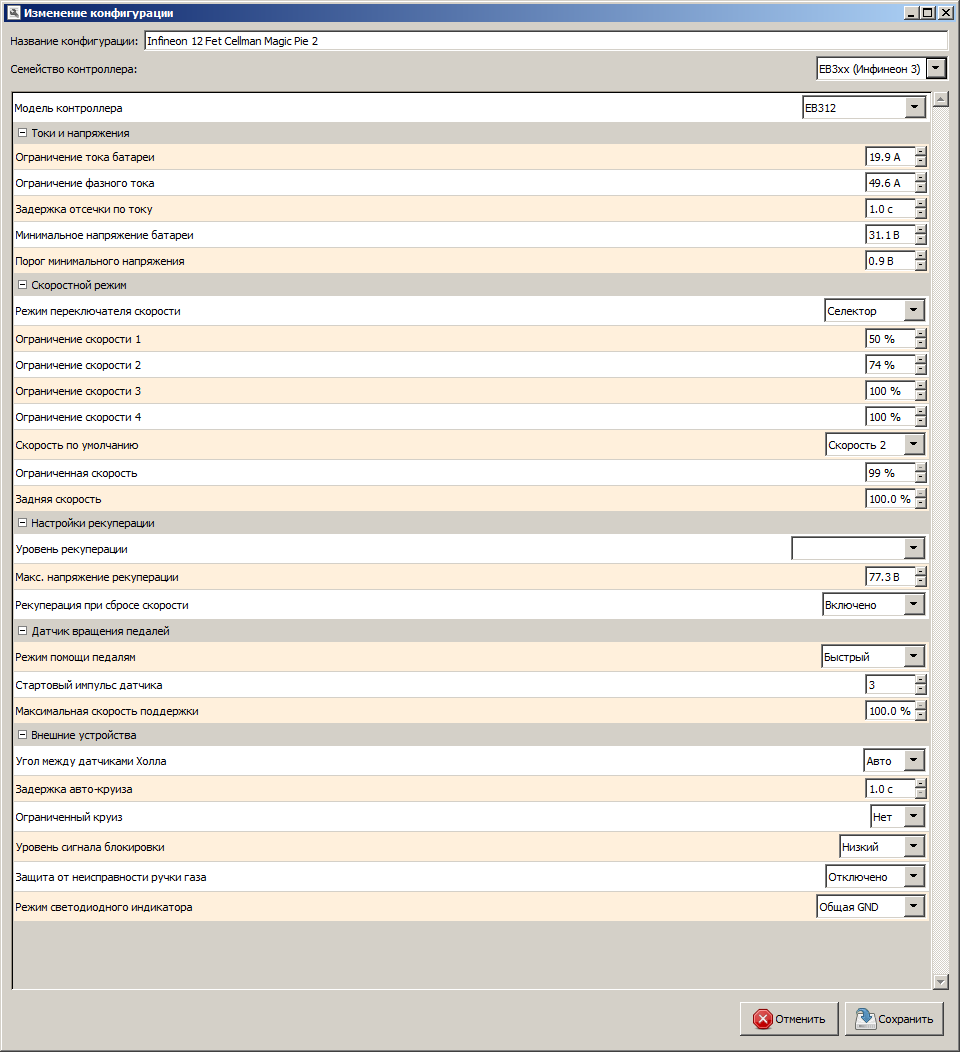Click the window icon in title bar
The image size is (960, 1052).
13,13
